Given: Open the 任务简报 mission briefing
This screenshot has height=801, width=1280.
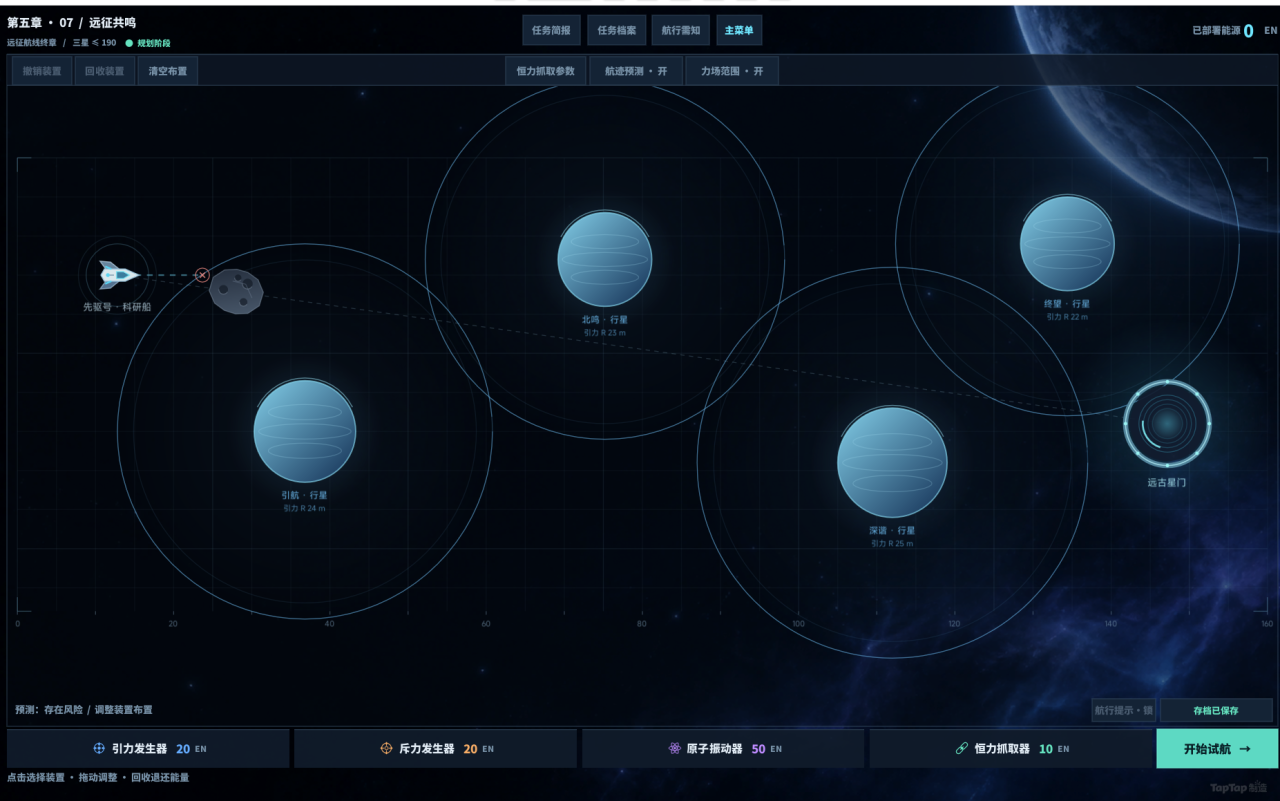Looking at the screenshot, I should (551, 30).
